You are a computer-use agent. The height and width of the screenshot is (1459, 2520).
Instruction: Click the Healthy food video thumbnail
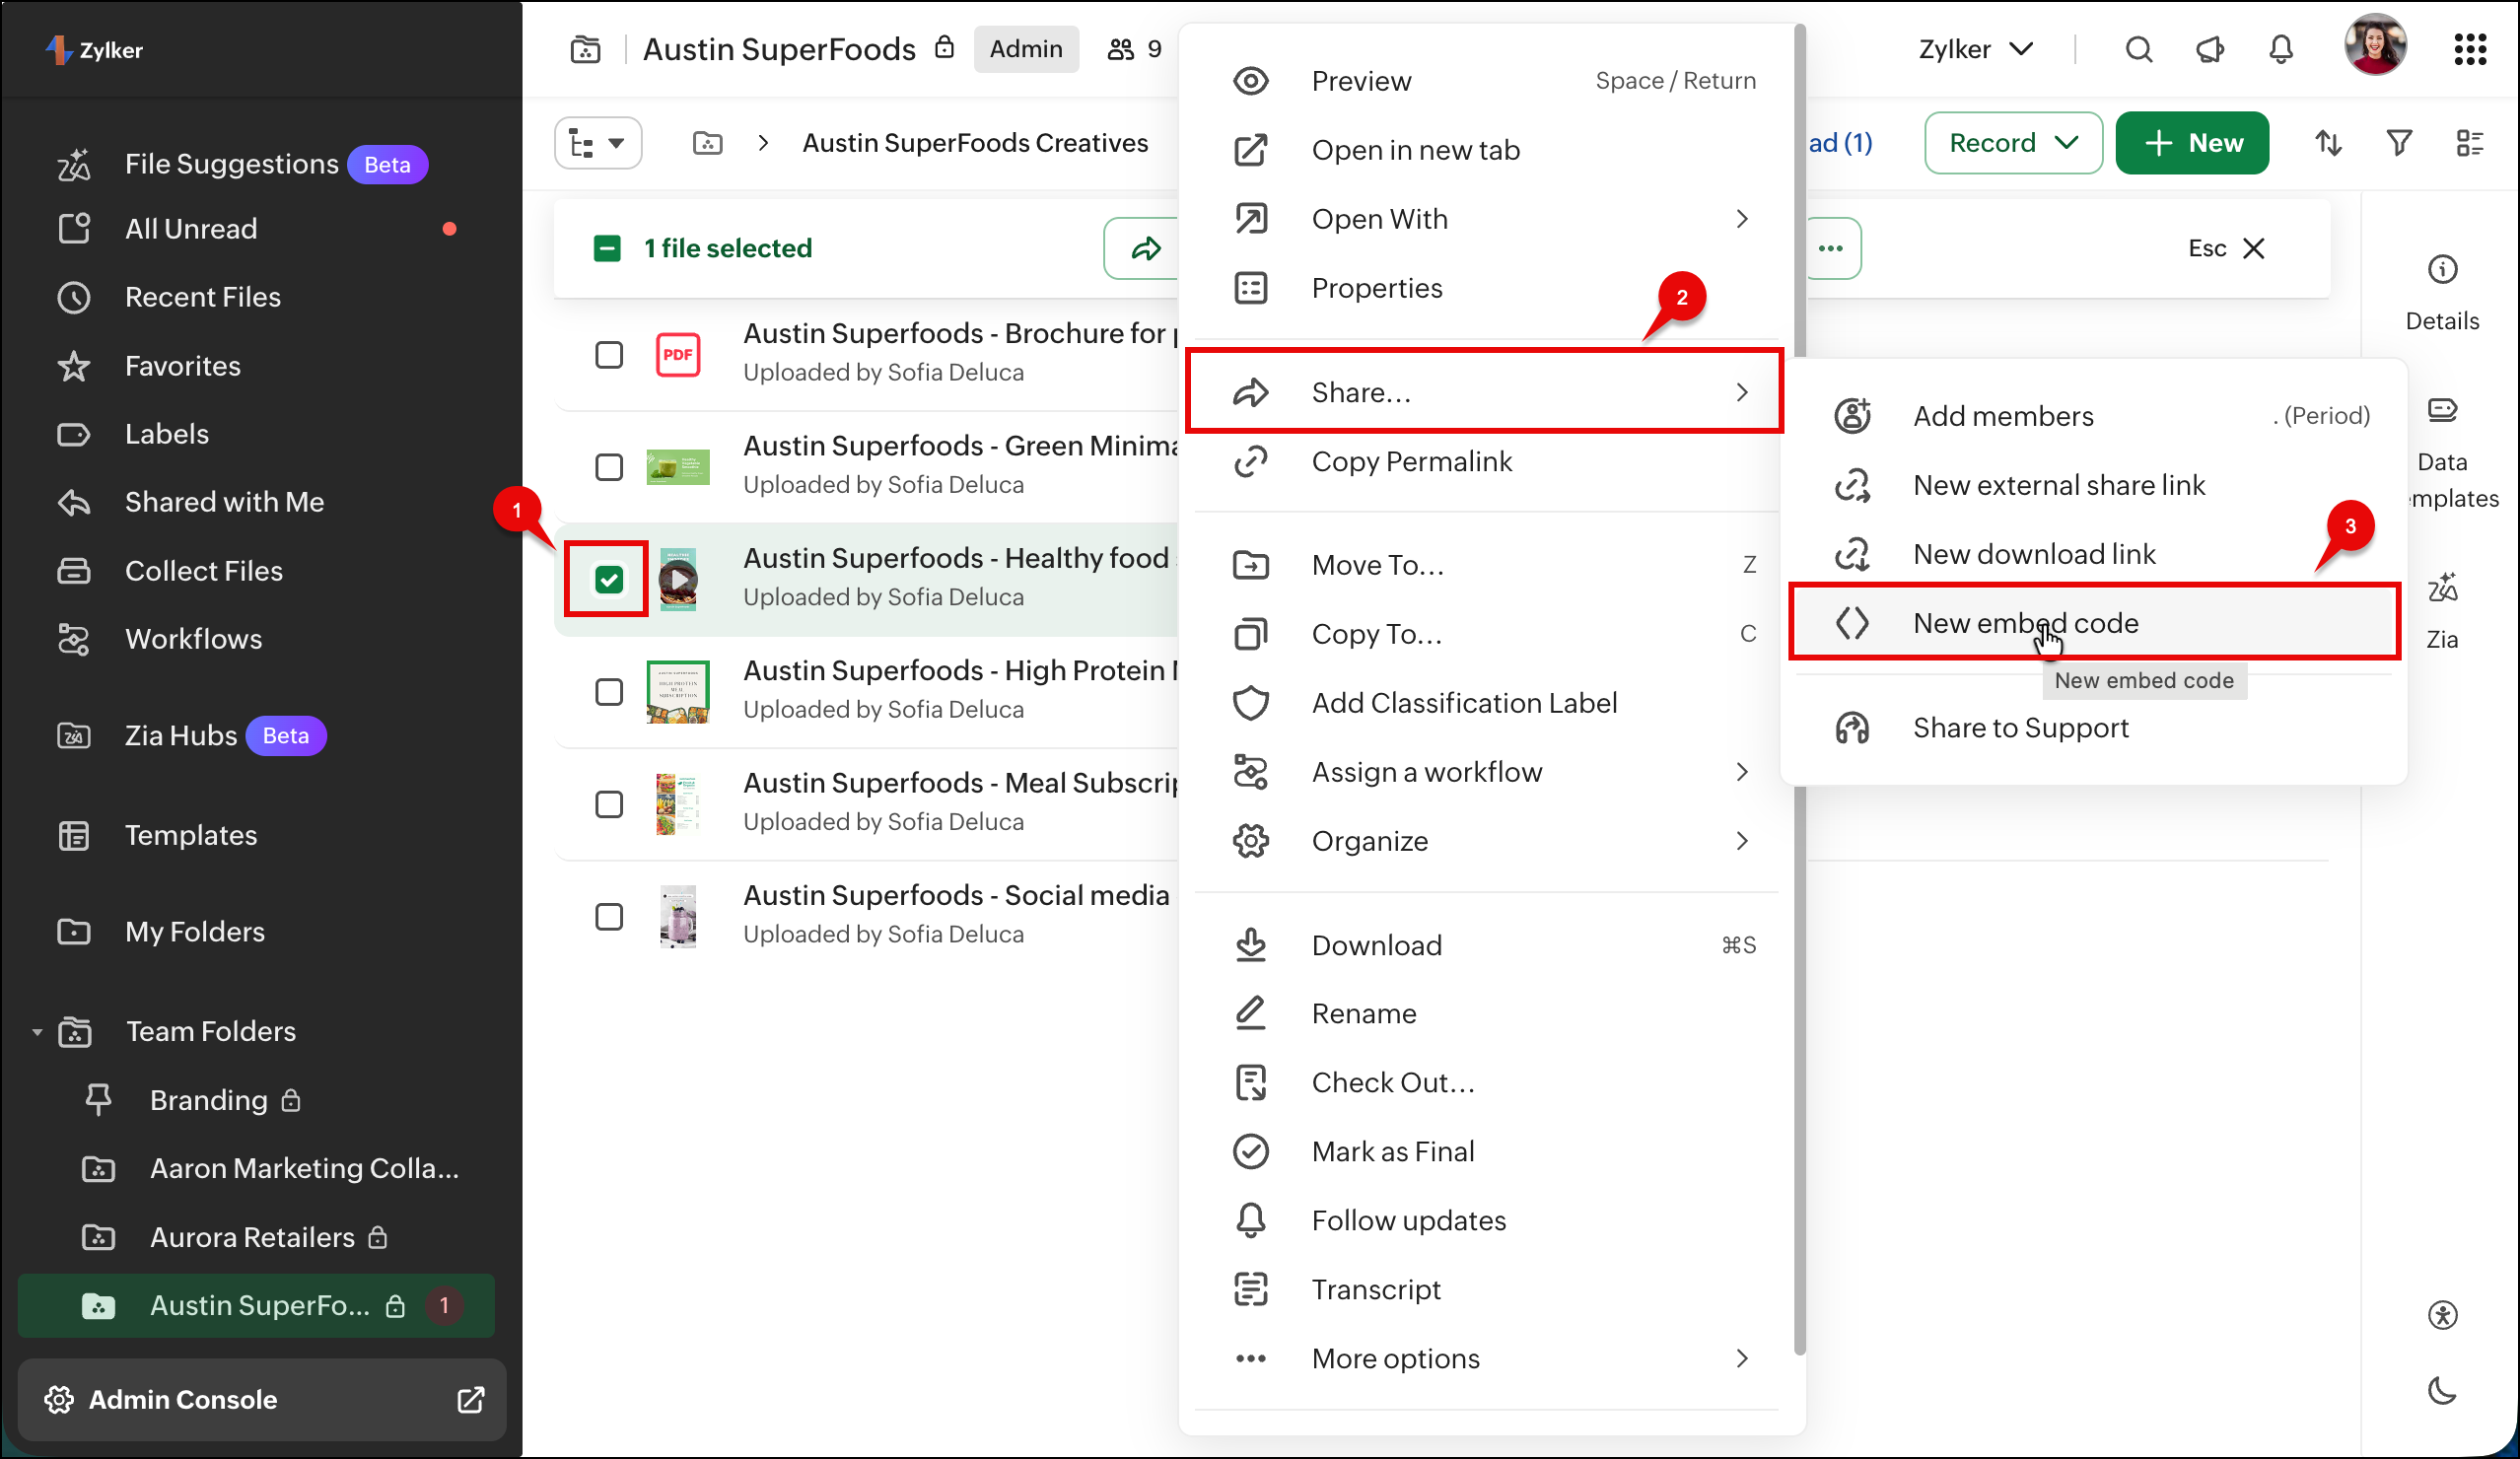678,579
